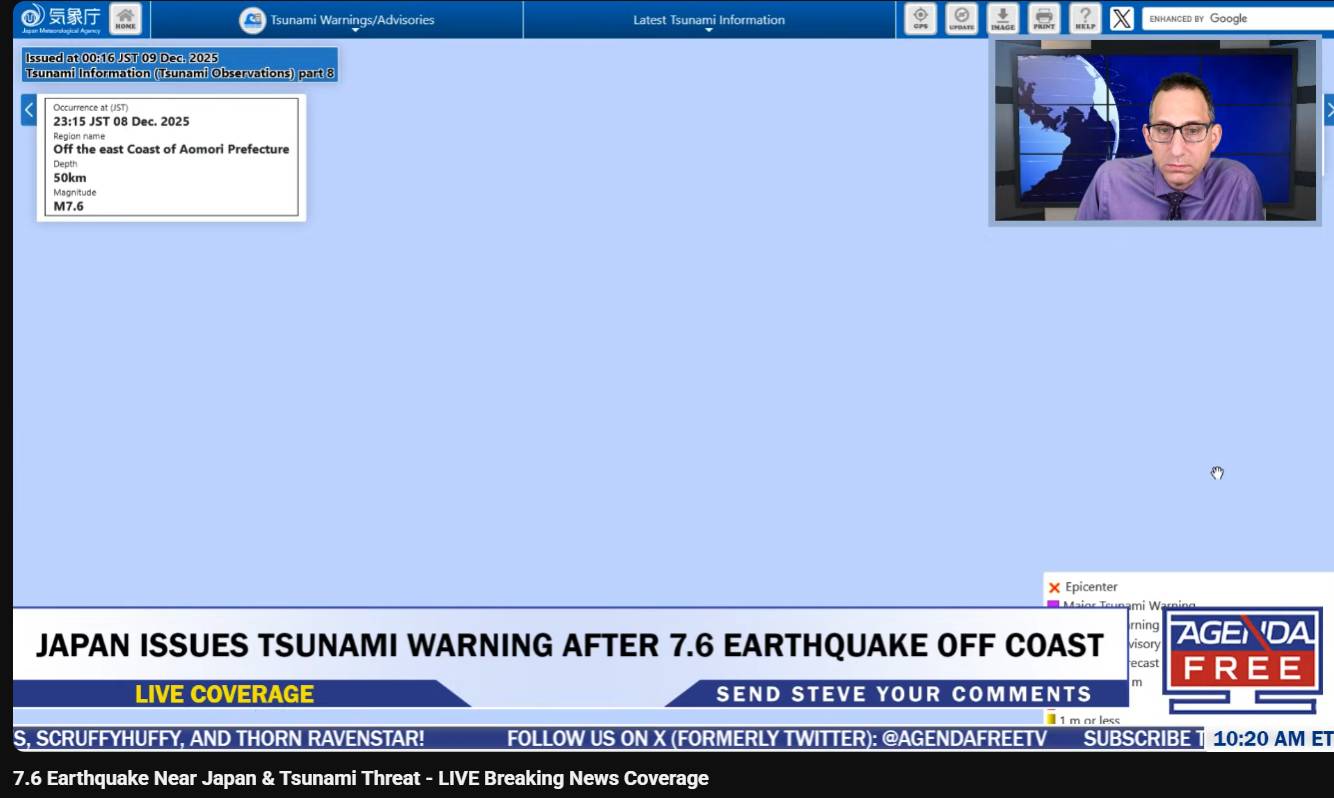The image size is (1334, 798).
Task: Click the Major Tsunami Warning purple swatch
Action: tap(1053, 605)
